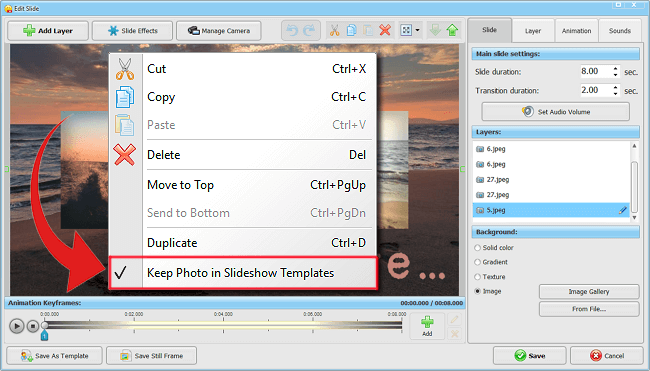650x371 pixels.
Task: Select the second 27.jpeg layer
Action: pyautogui.click(x=551, y=195)
